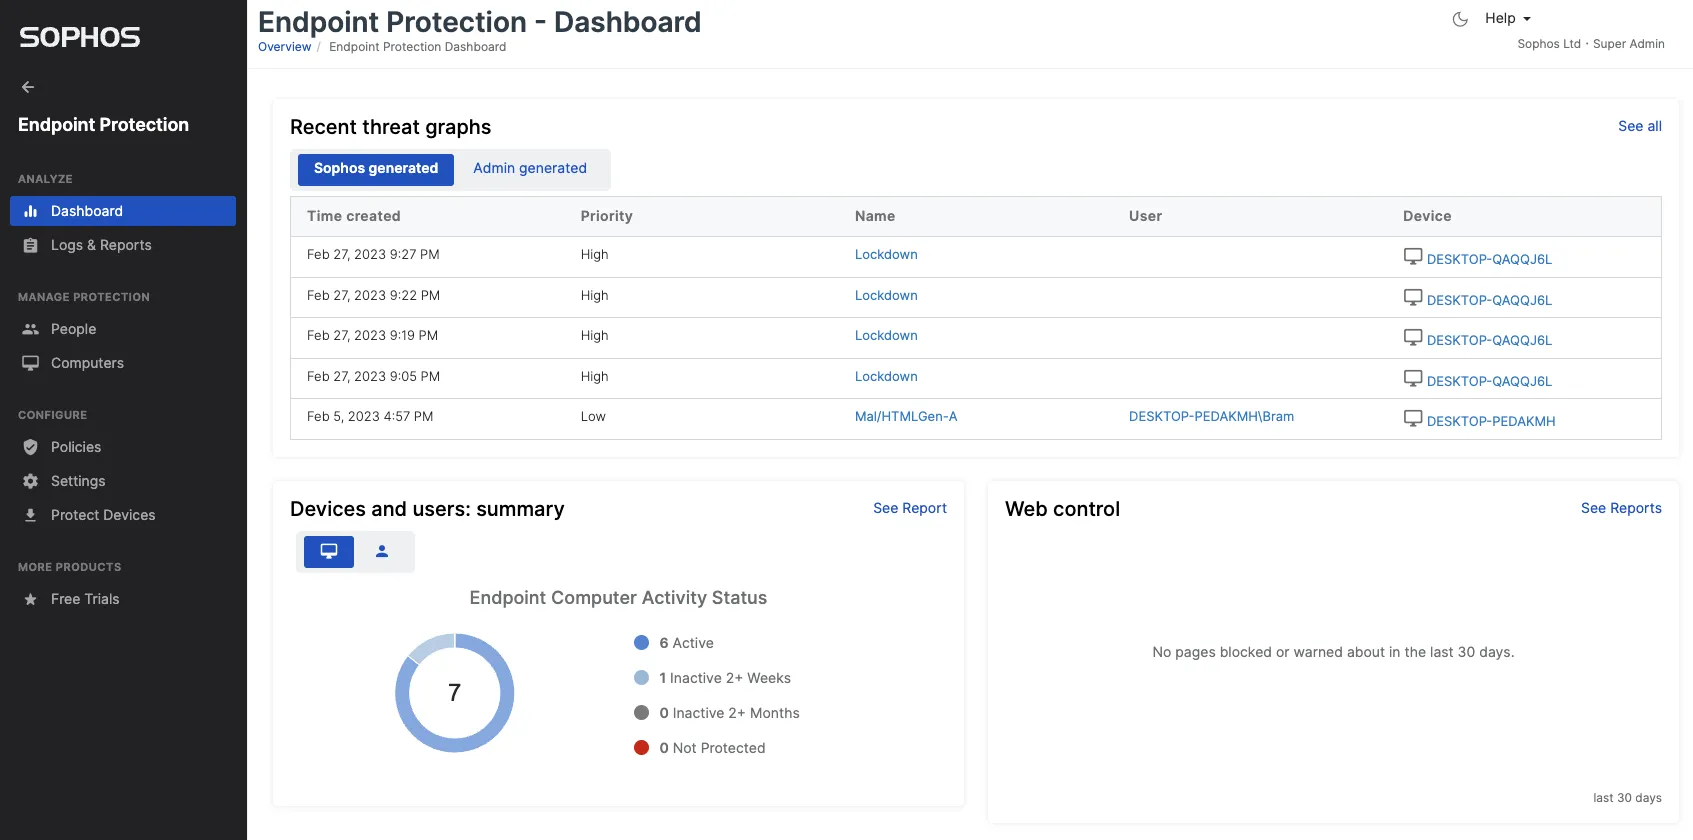Click the Free Trials star icon

coord(31,599)
